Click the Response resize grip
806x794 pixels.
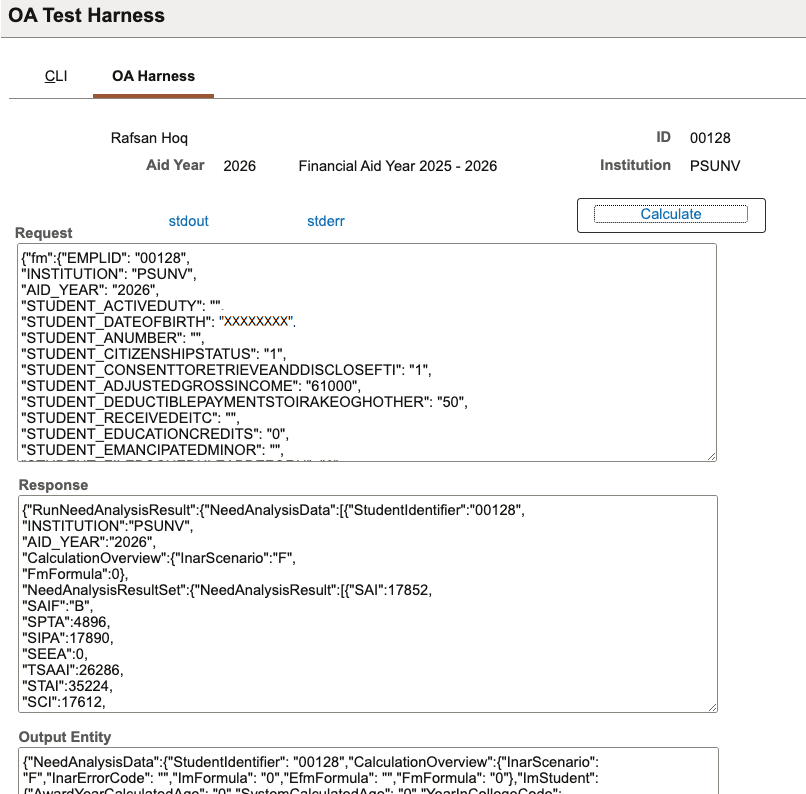[711, 706]
